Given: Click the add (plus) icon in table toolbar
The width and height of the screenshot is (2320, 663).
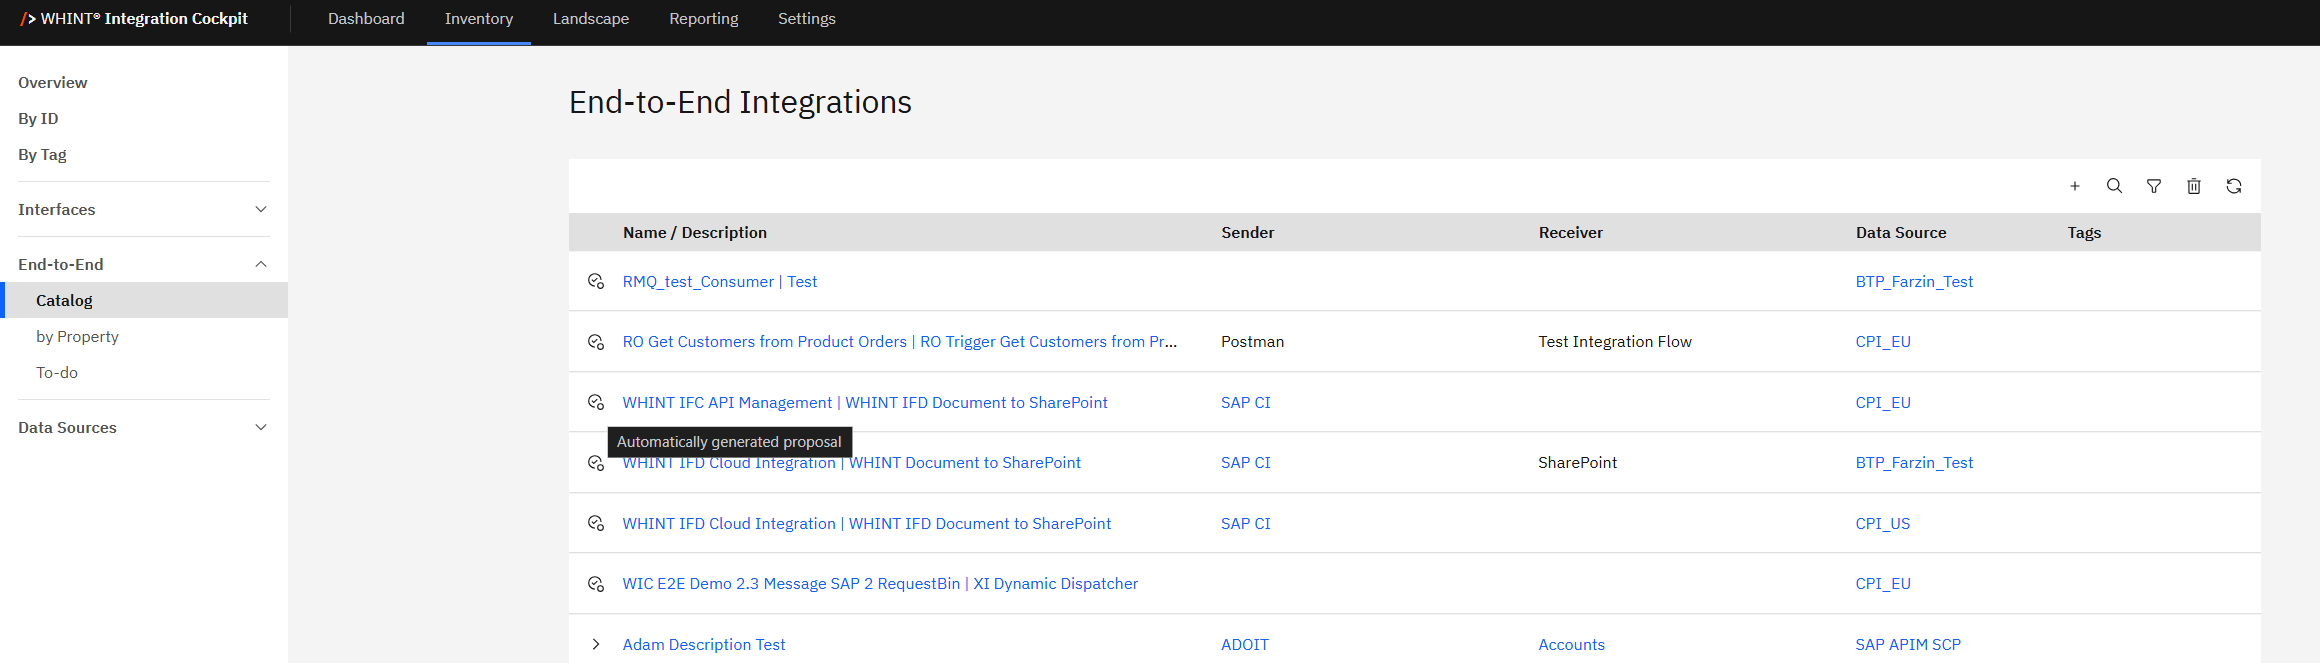Looking at the screenshot, I should pyautogui.click(x=2074, y=186).
